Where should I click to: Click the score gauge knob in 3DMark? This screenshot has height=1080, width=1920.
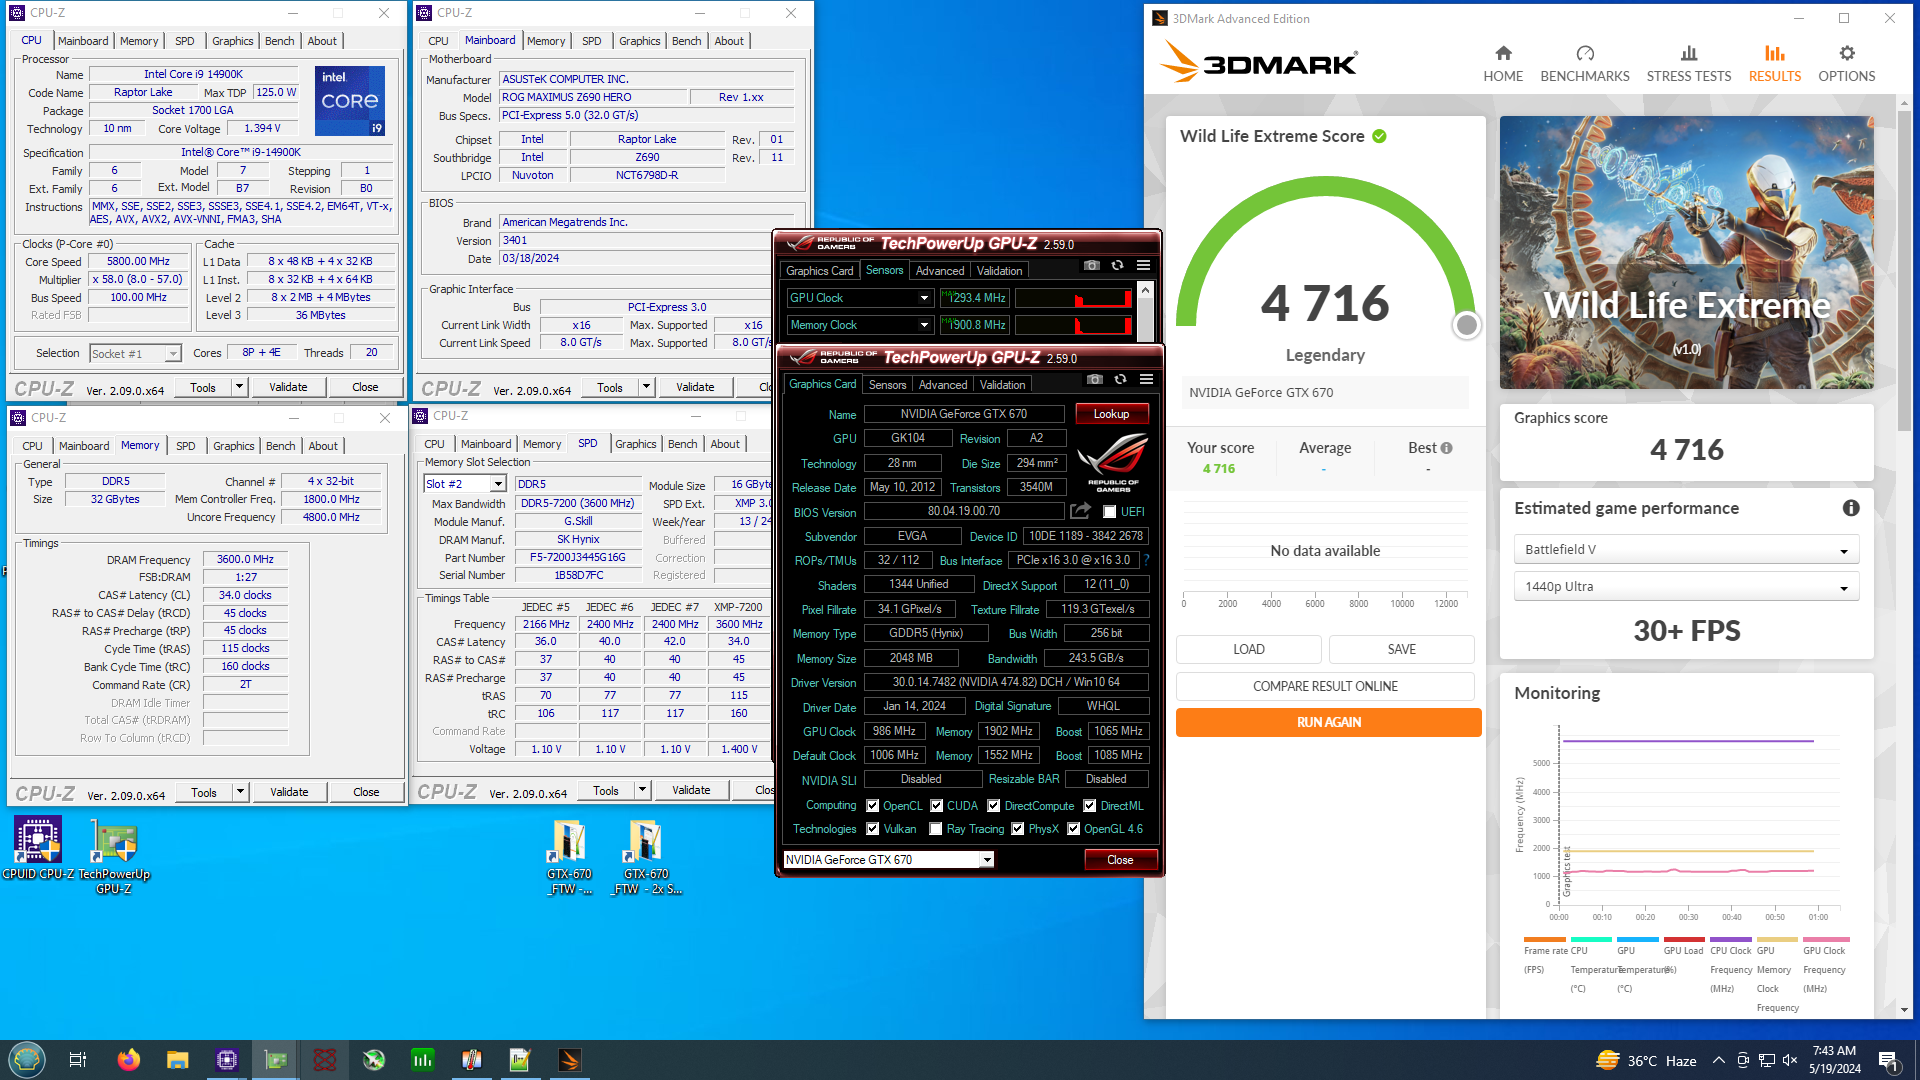coord(1466,325)
